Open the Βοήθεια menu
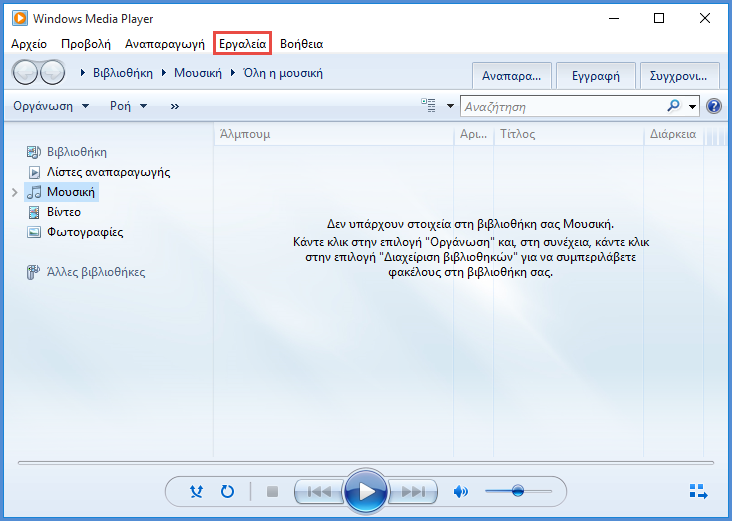732x521 pixels. point(302,44)
